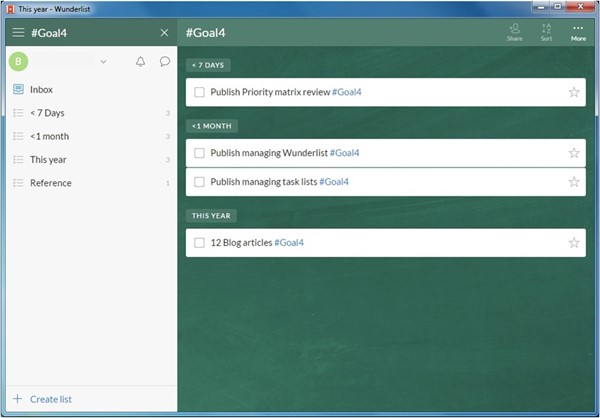Select 'Publish managing Wunderlist' task text
This screenshot has width=600, height=418.
[269, 153]
